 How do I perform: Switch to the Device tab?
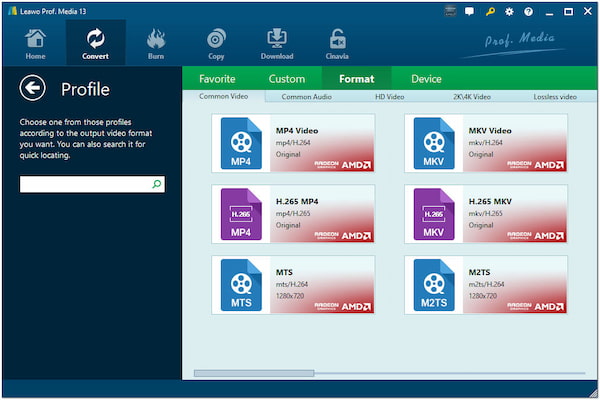(x=426, y=78)
